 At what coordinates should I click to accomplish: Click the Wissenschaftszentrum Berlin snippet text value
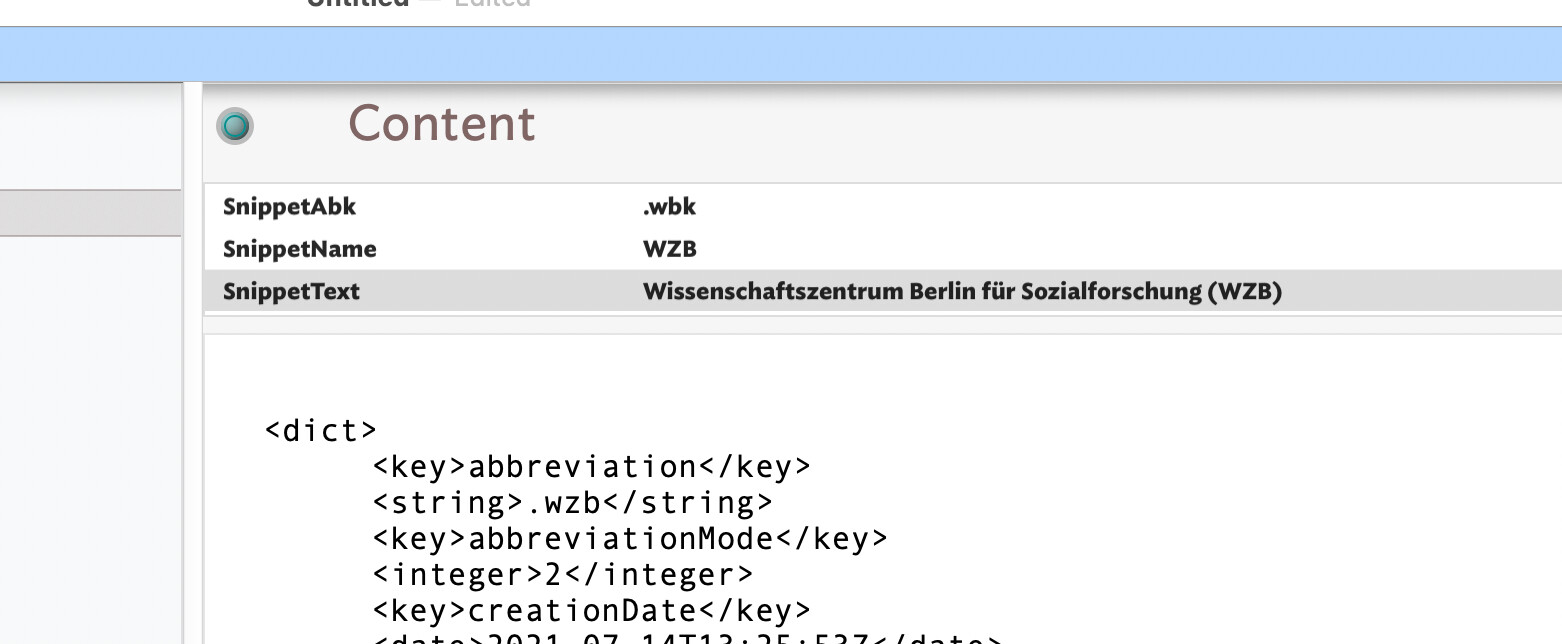click(x=961, y=292)
